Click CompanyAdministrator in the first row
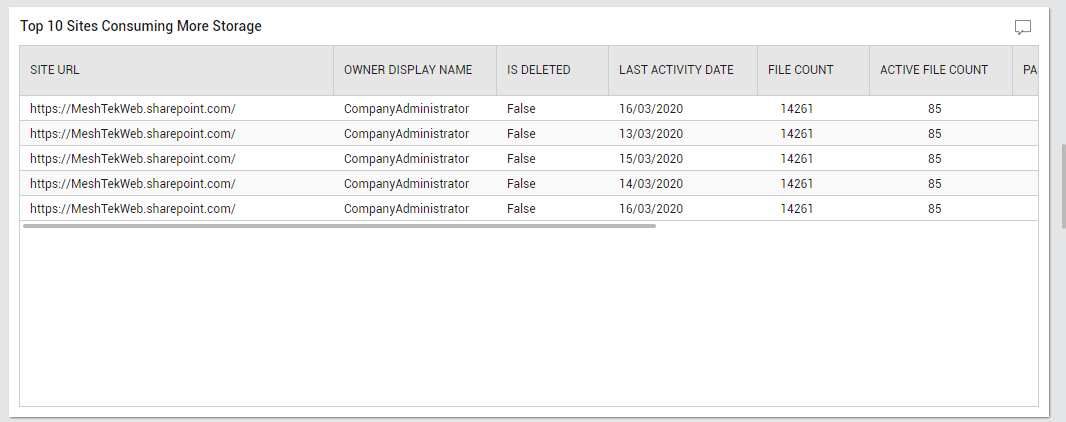Image resolution: width=1066 pixels, height=422 pixels. (x=407, y=109)
